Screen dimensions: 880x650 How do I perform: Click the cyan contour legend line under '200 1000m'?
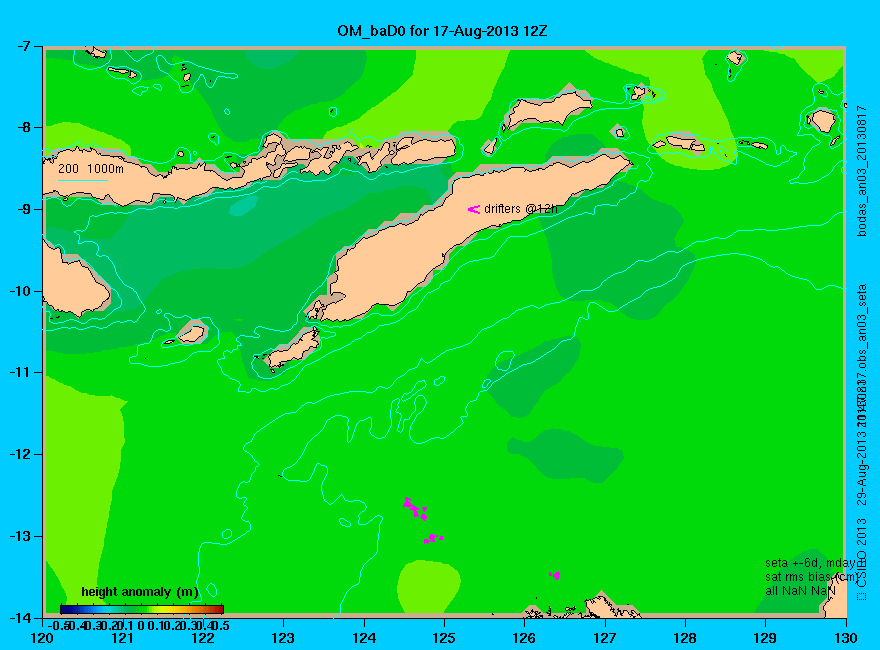[82, 180]
